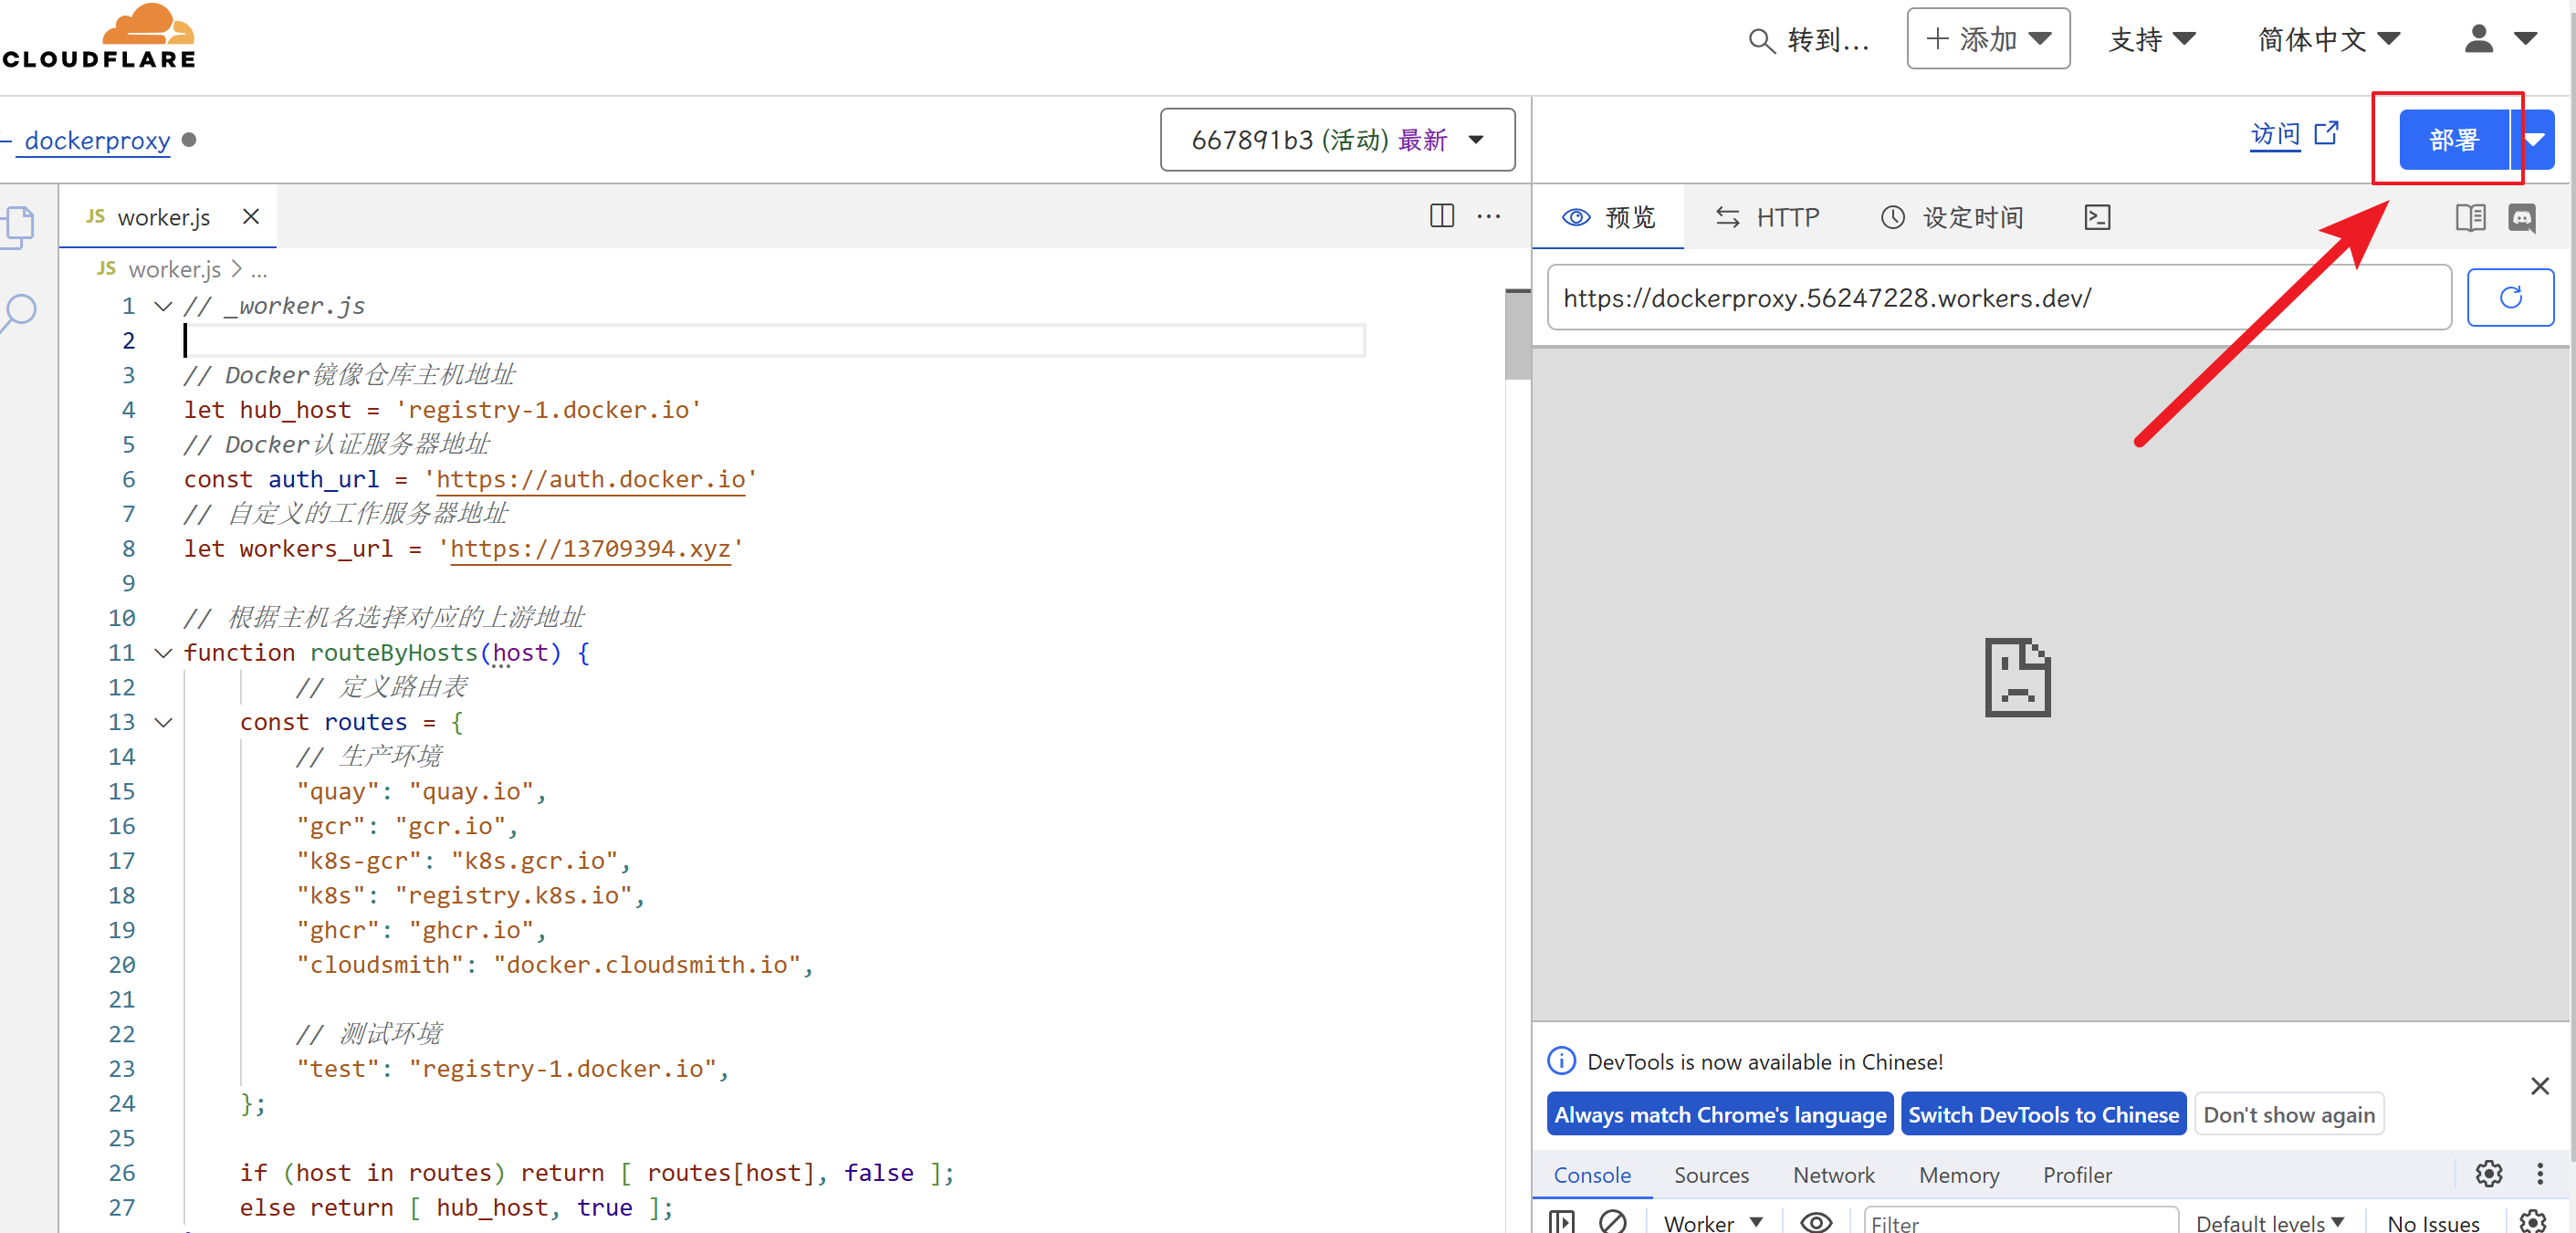Image resolution: width=2576 pixels, height=1233 pixels.
Task: Open the version selector 667891b3 dropdown
Action: tap(1337, 139)
